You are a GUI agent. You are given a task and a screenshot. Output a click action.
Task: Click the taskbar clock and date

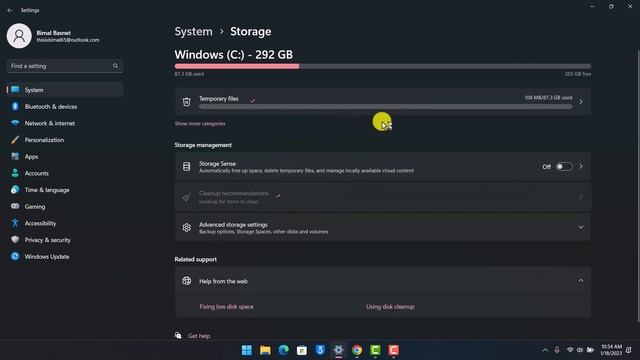pyautogui.click(x=611, y=350)
